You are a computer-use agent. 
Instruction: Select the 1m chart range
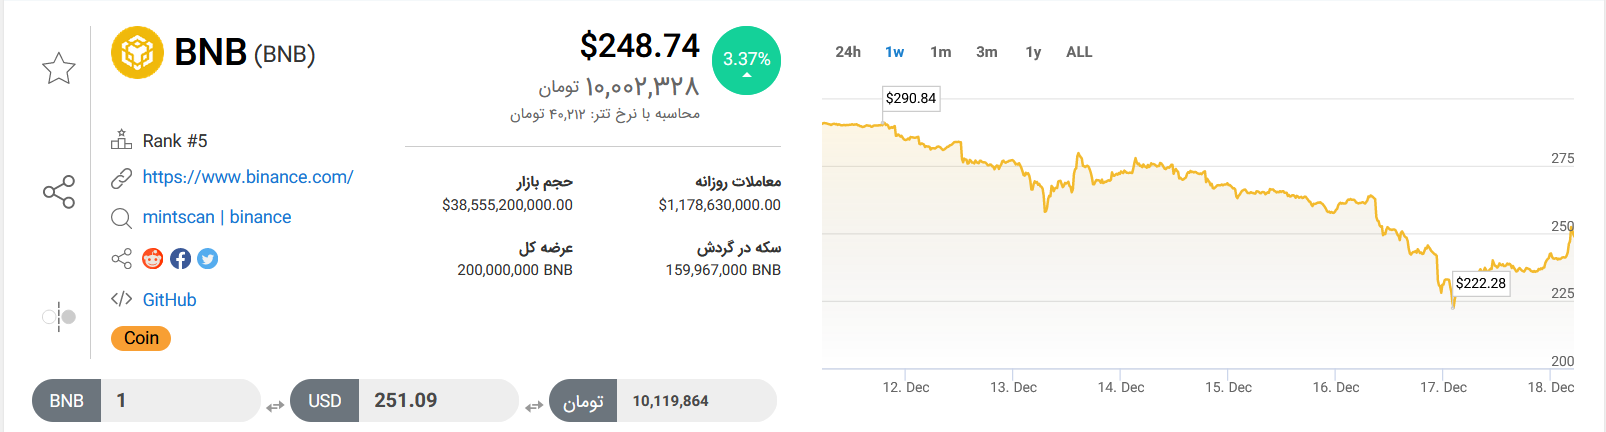pos(940,52)
